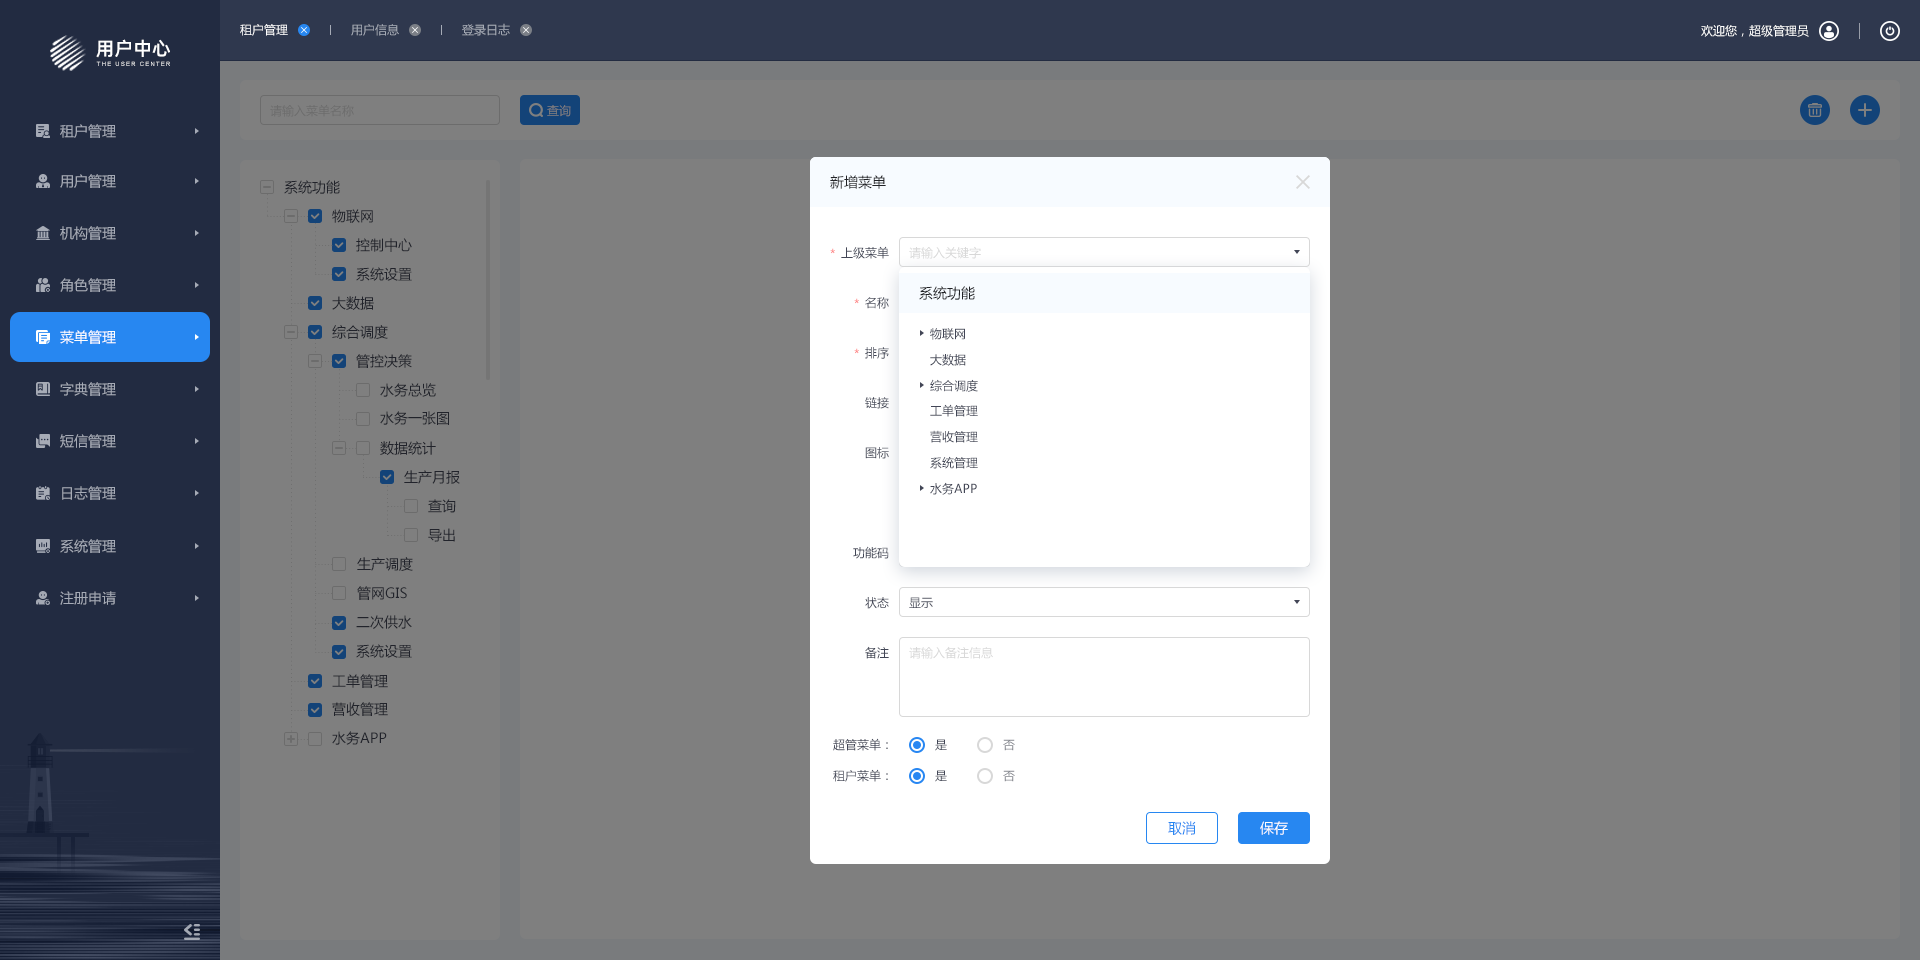Screen dimensions: 1920x960
Task: Click the 保存 button
Action: 1273,828
